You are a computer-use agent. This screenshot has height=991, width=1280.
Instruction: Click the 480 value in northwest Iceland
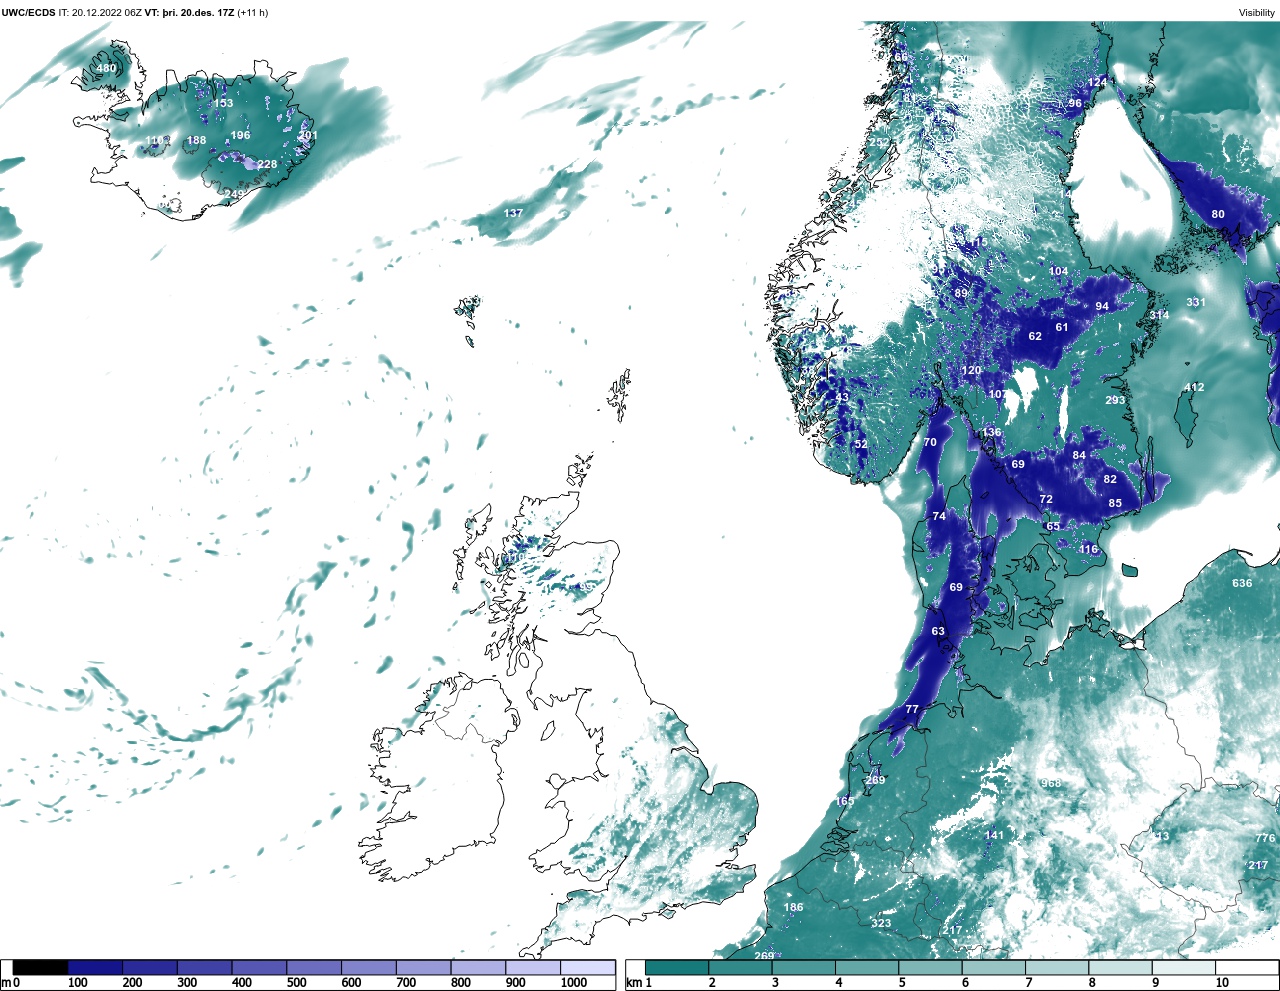pos(106,69)
